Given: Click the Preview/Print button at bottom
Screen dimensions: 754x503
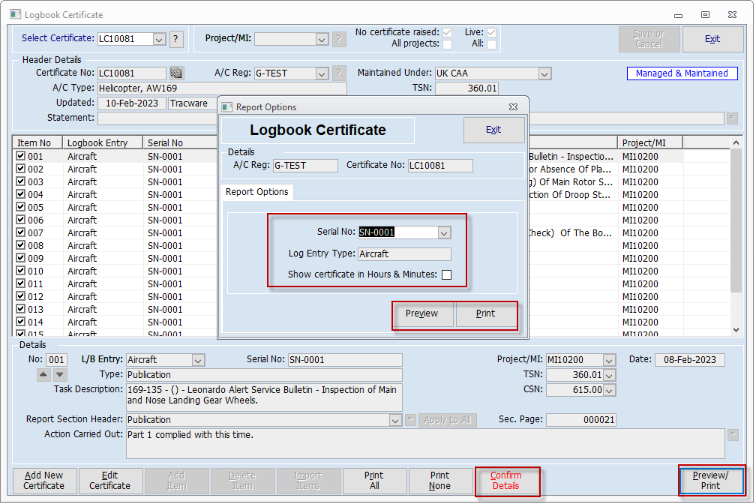Looking at the screenshot, I should (x=711, y=481).
